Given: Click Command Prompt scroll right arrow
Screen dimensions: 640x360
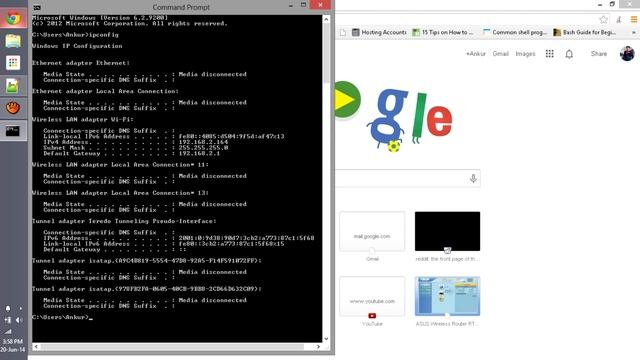Looking at the screenshot, I should tap(318, 347).
